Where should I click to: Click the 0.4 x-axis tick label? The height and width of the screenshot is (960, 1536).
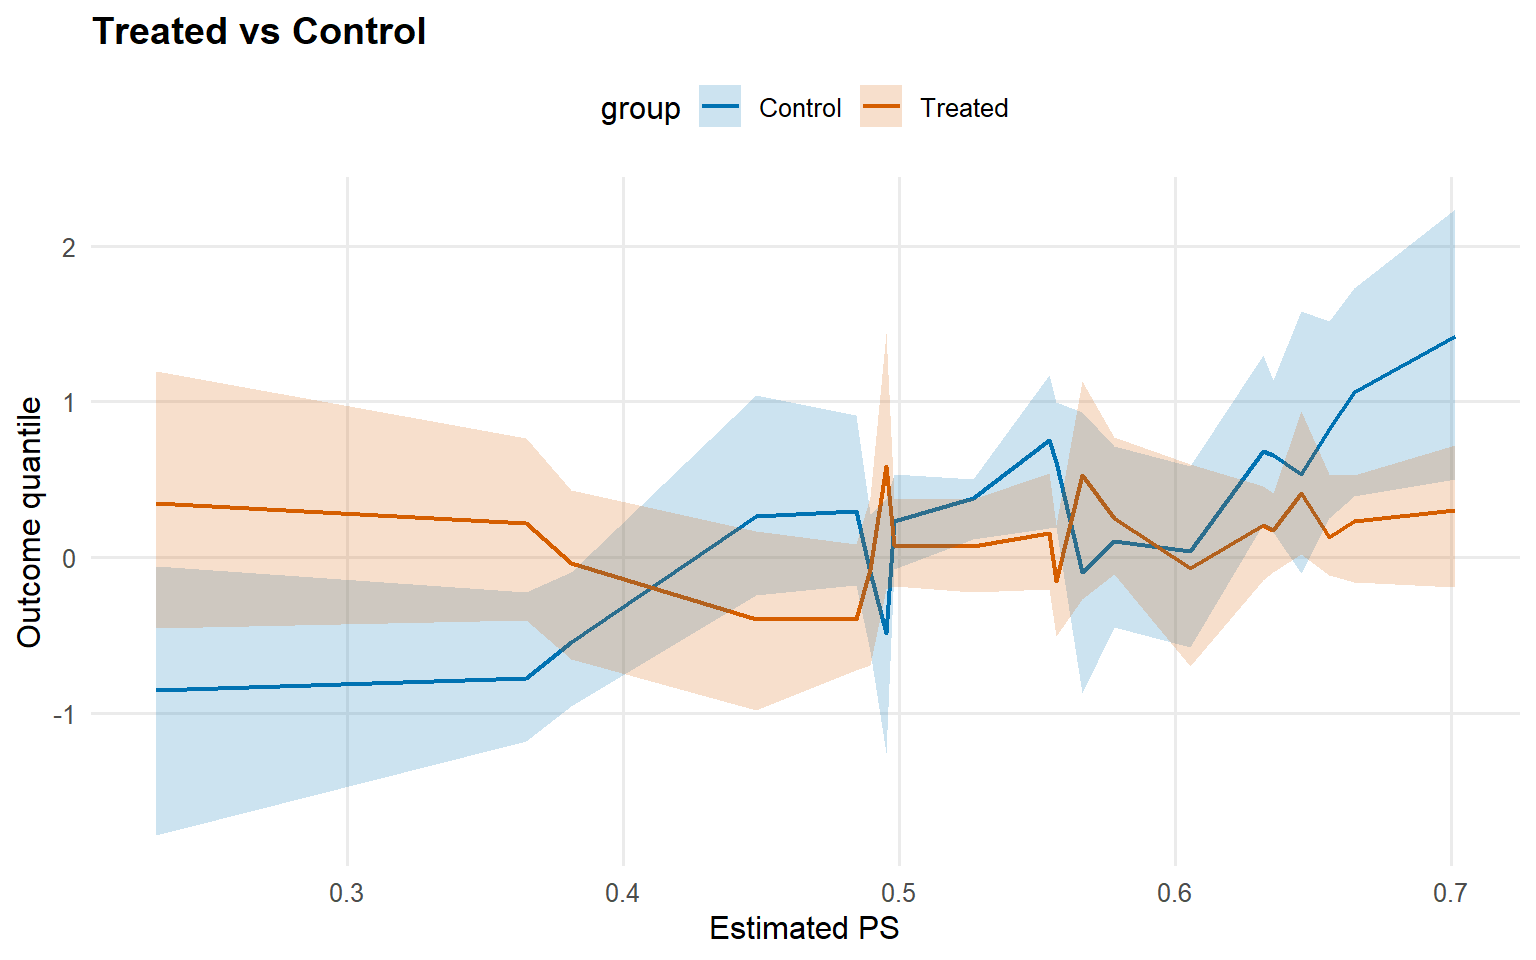click(623, 893)
